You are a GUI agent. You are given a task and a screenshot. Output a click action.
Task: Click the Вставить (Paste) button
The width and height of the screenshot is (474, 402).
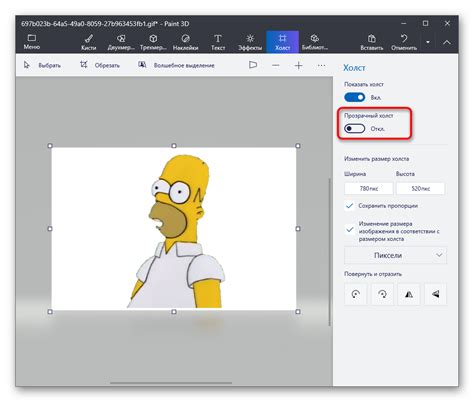tap(372, 42)
